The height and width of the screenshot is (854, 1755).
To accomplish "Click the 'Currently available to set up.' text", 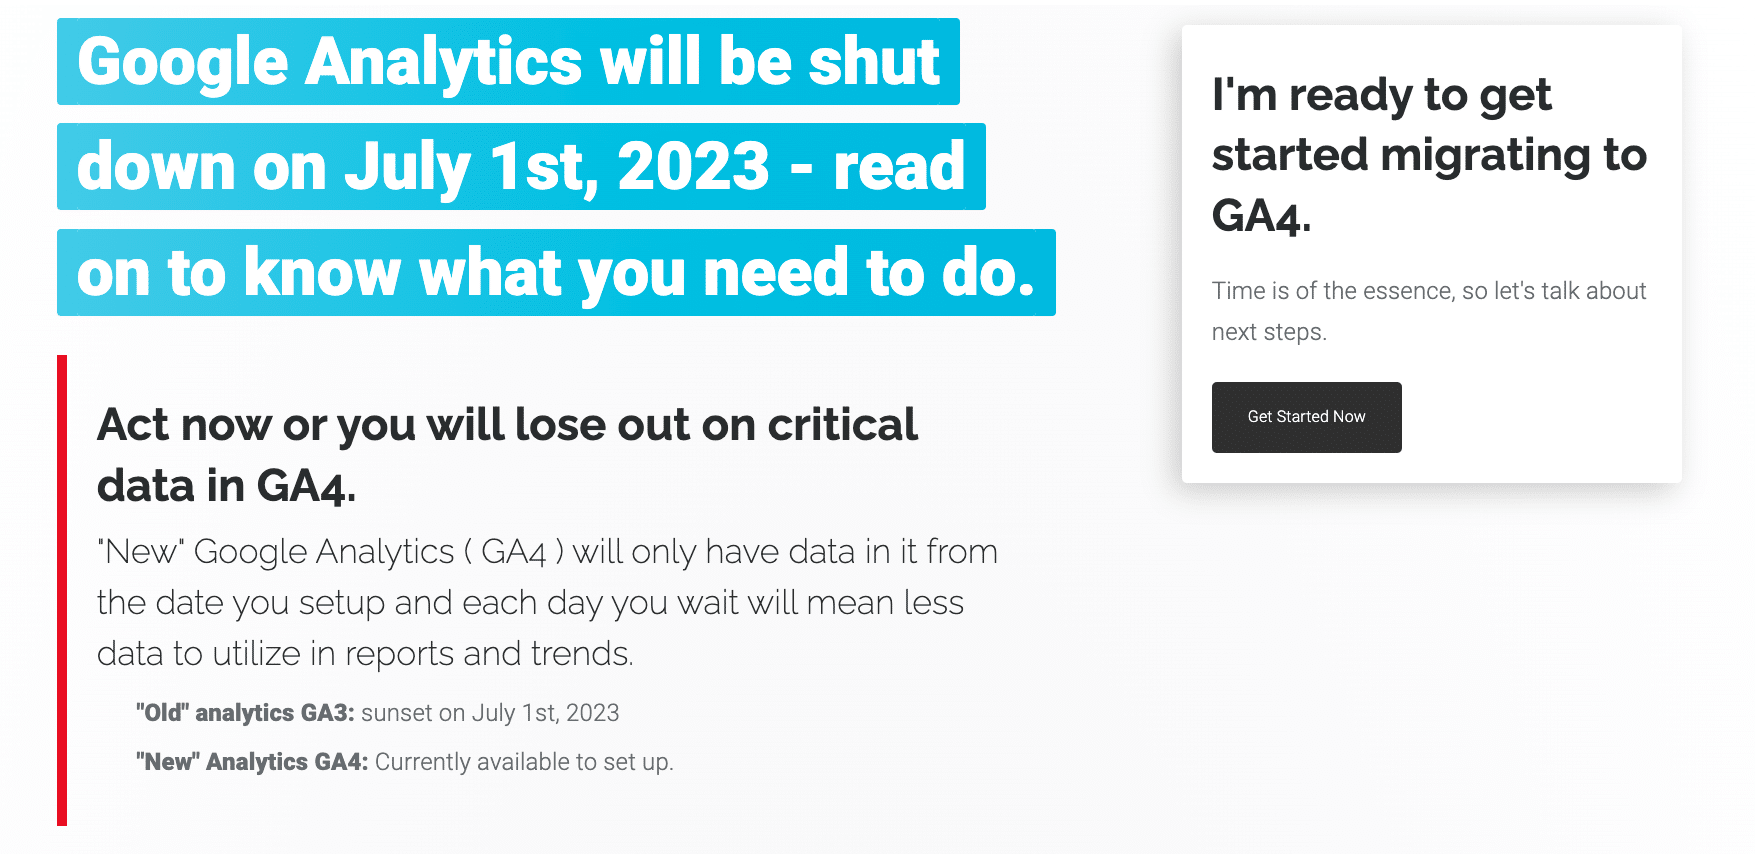I will point(524,762).
